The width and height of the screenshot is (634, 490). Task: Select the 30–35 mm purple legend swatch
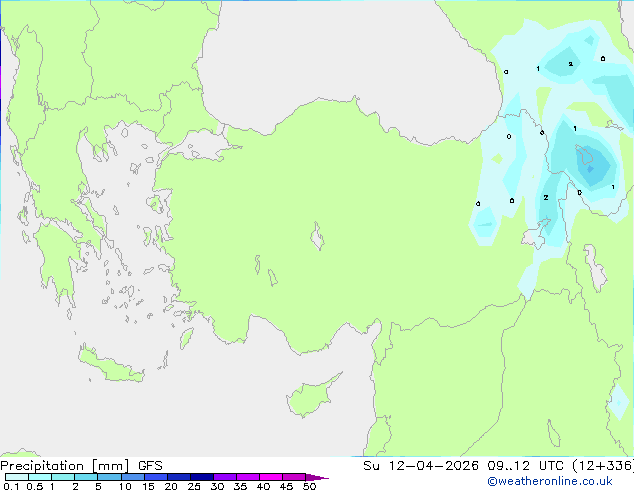point(225,477)
